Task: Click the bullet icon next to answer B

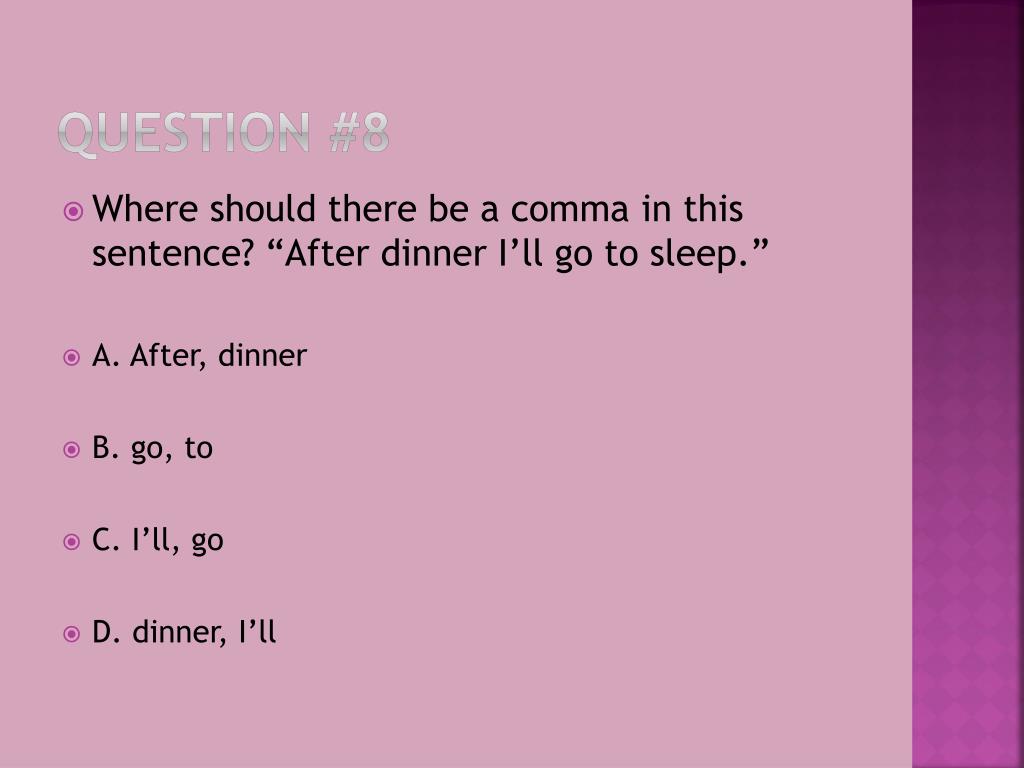Action: pyautogui.click(x=71, y=450)
